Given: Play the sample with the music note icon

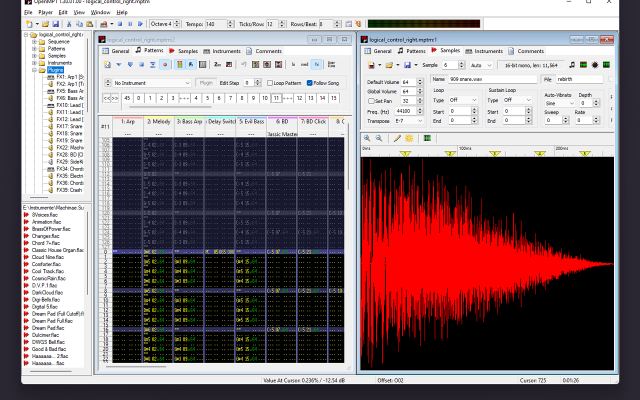Looking at the screenshot, I should coord(572,65).
